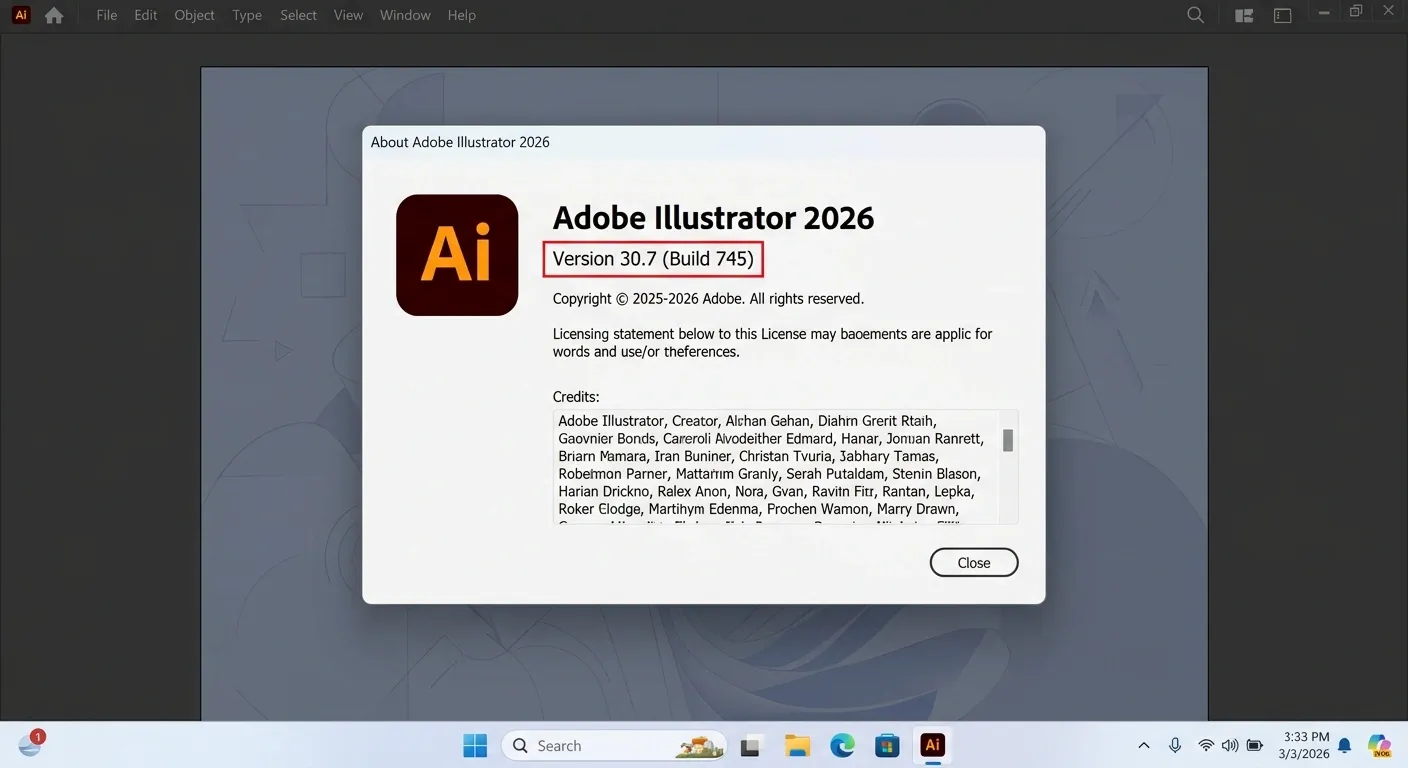Open the Copilot icon in system tray
Viewport: 1408px width, 768px height.
1380,746
